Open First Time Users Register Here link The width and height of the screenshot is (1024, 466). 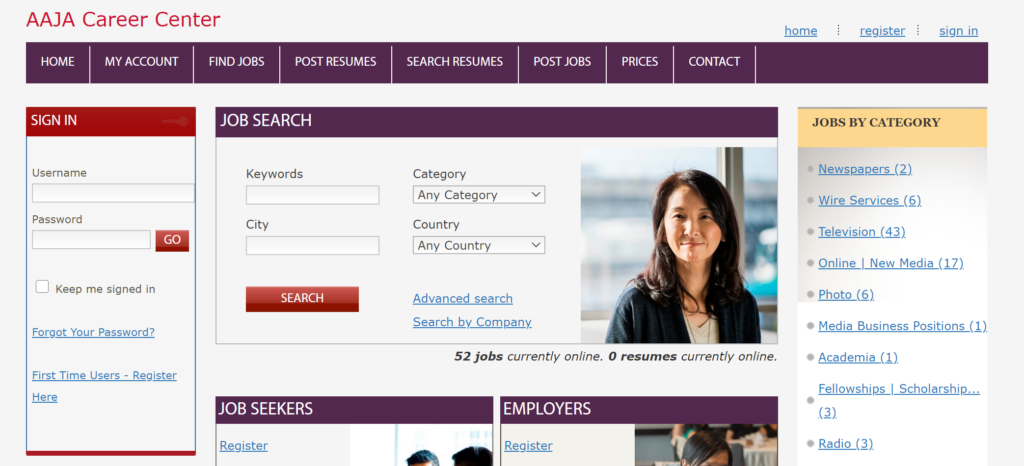(x=104, y=386)
